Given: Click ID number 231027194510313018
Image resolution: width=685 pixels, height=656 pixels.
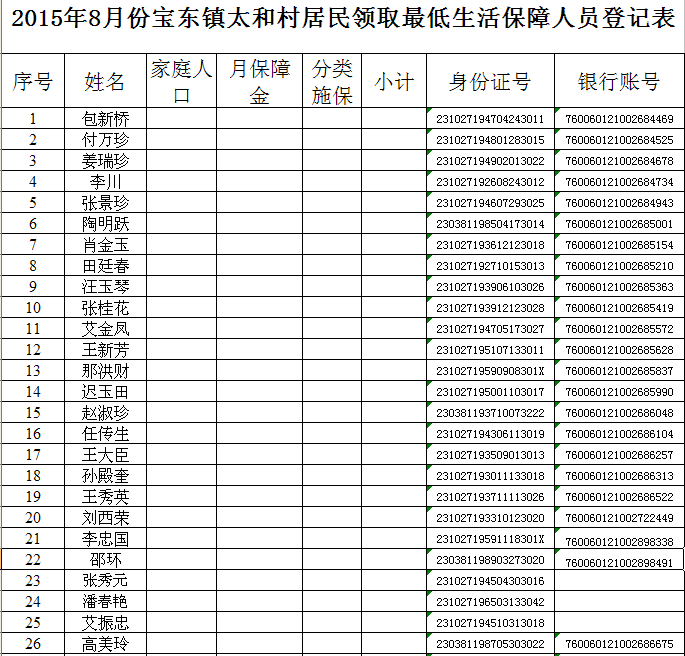Looking at the screenshot, I should coord(490,623).
